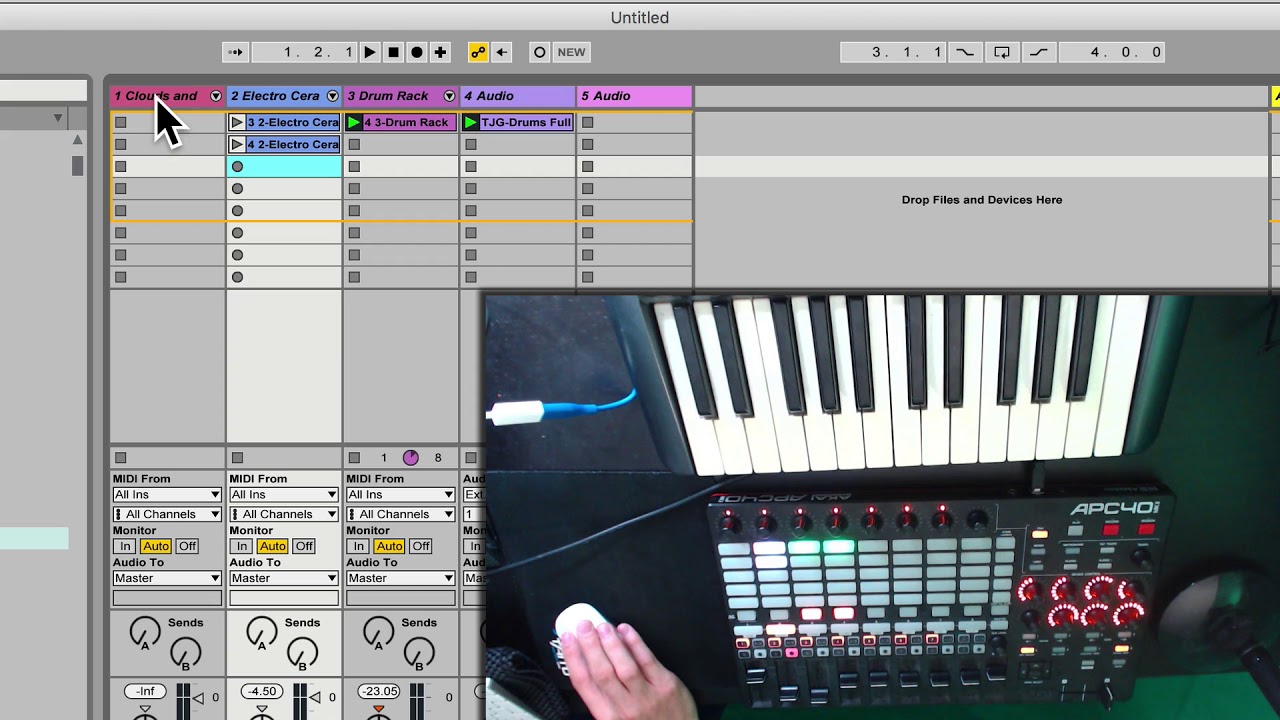Select the 3 Drum Rack track title

[388, 96]
